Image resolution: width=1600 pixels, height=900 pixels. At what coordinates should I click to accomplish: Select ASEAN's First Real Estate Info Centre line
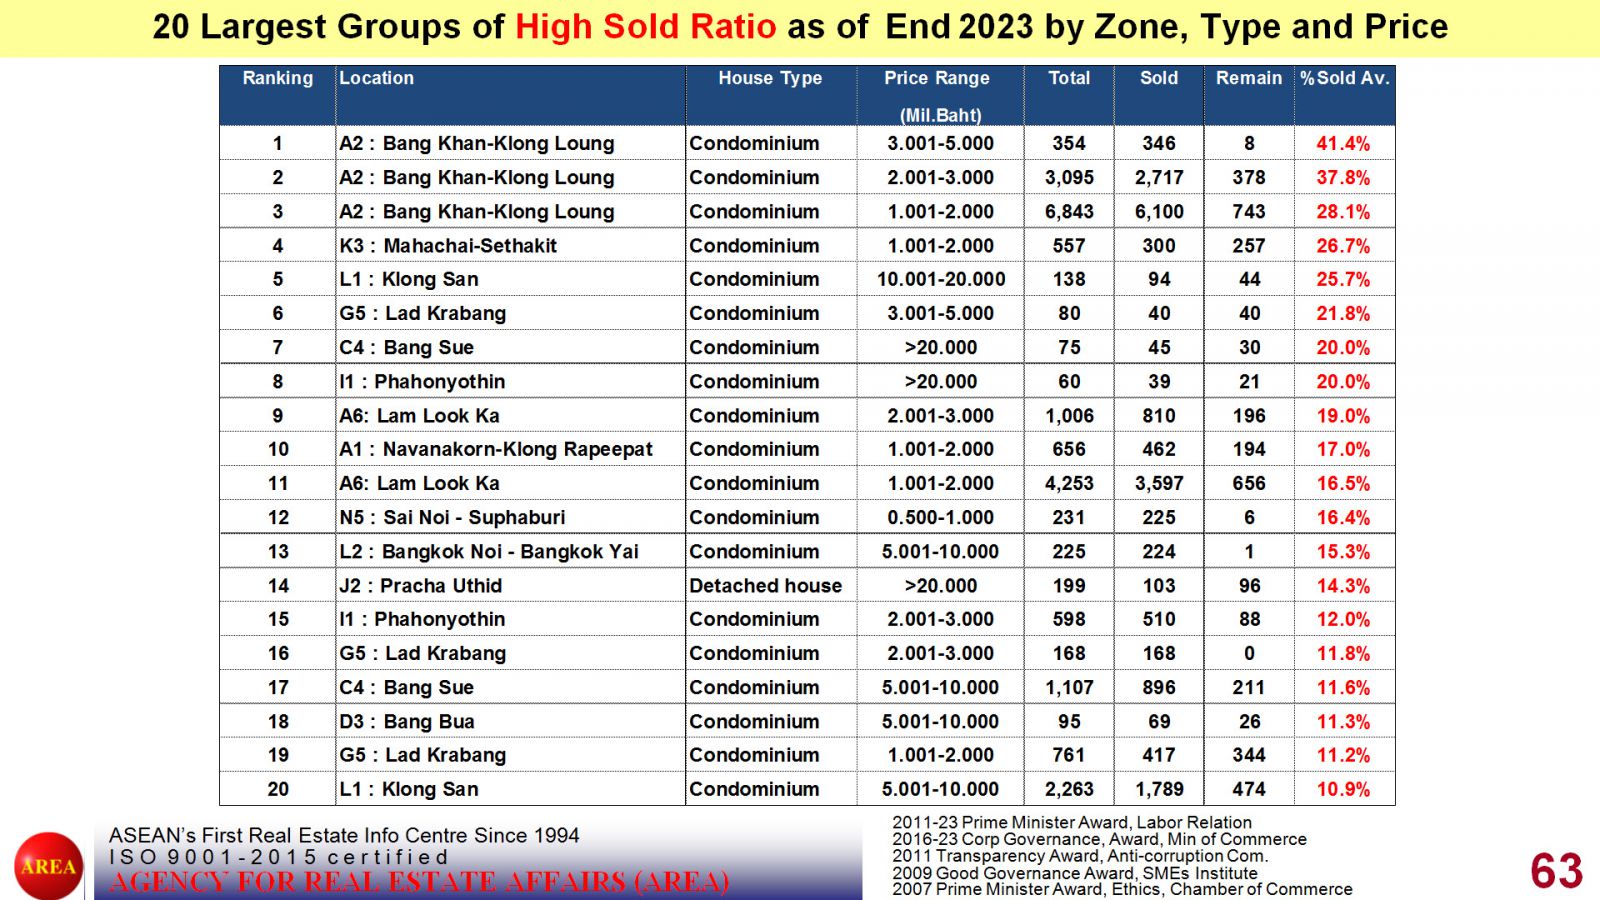tap(344, 835)
